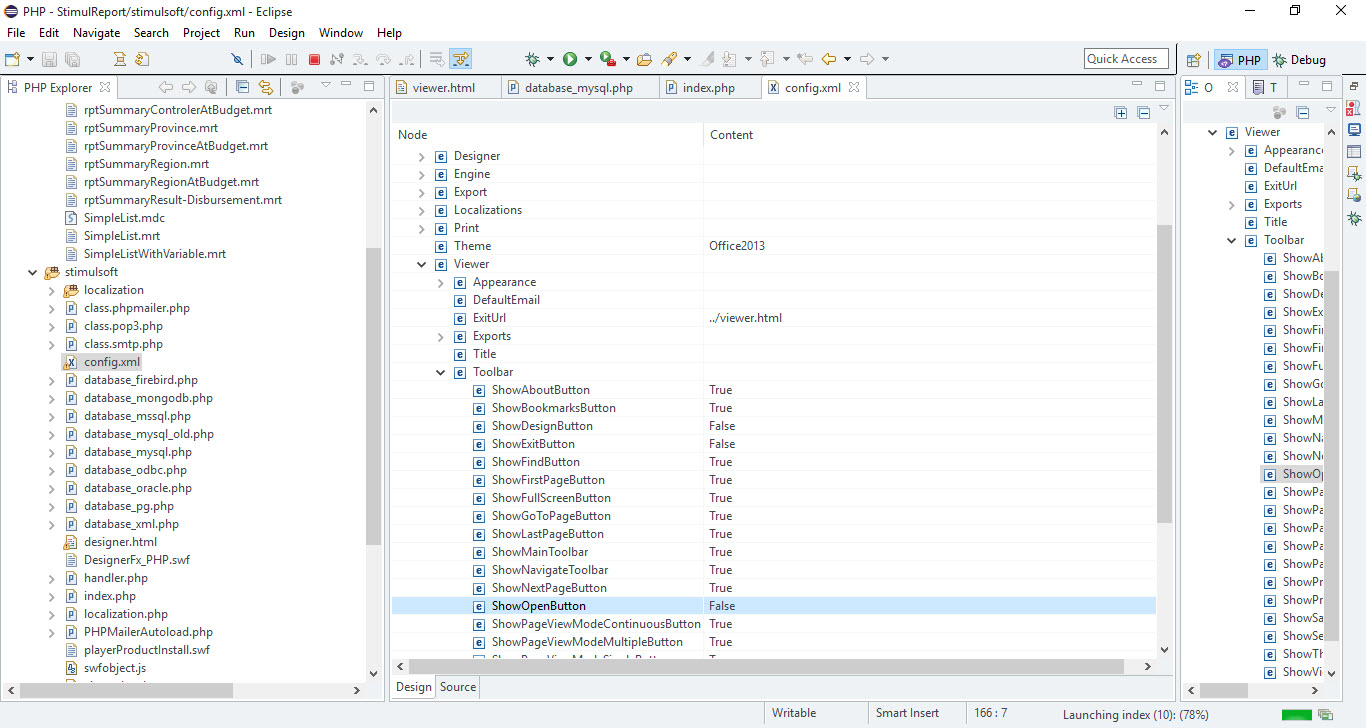Click the Suspend debug icon
The width and height of the screenshot is (1366, 728).
click(x=291, y=59)
